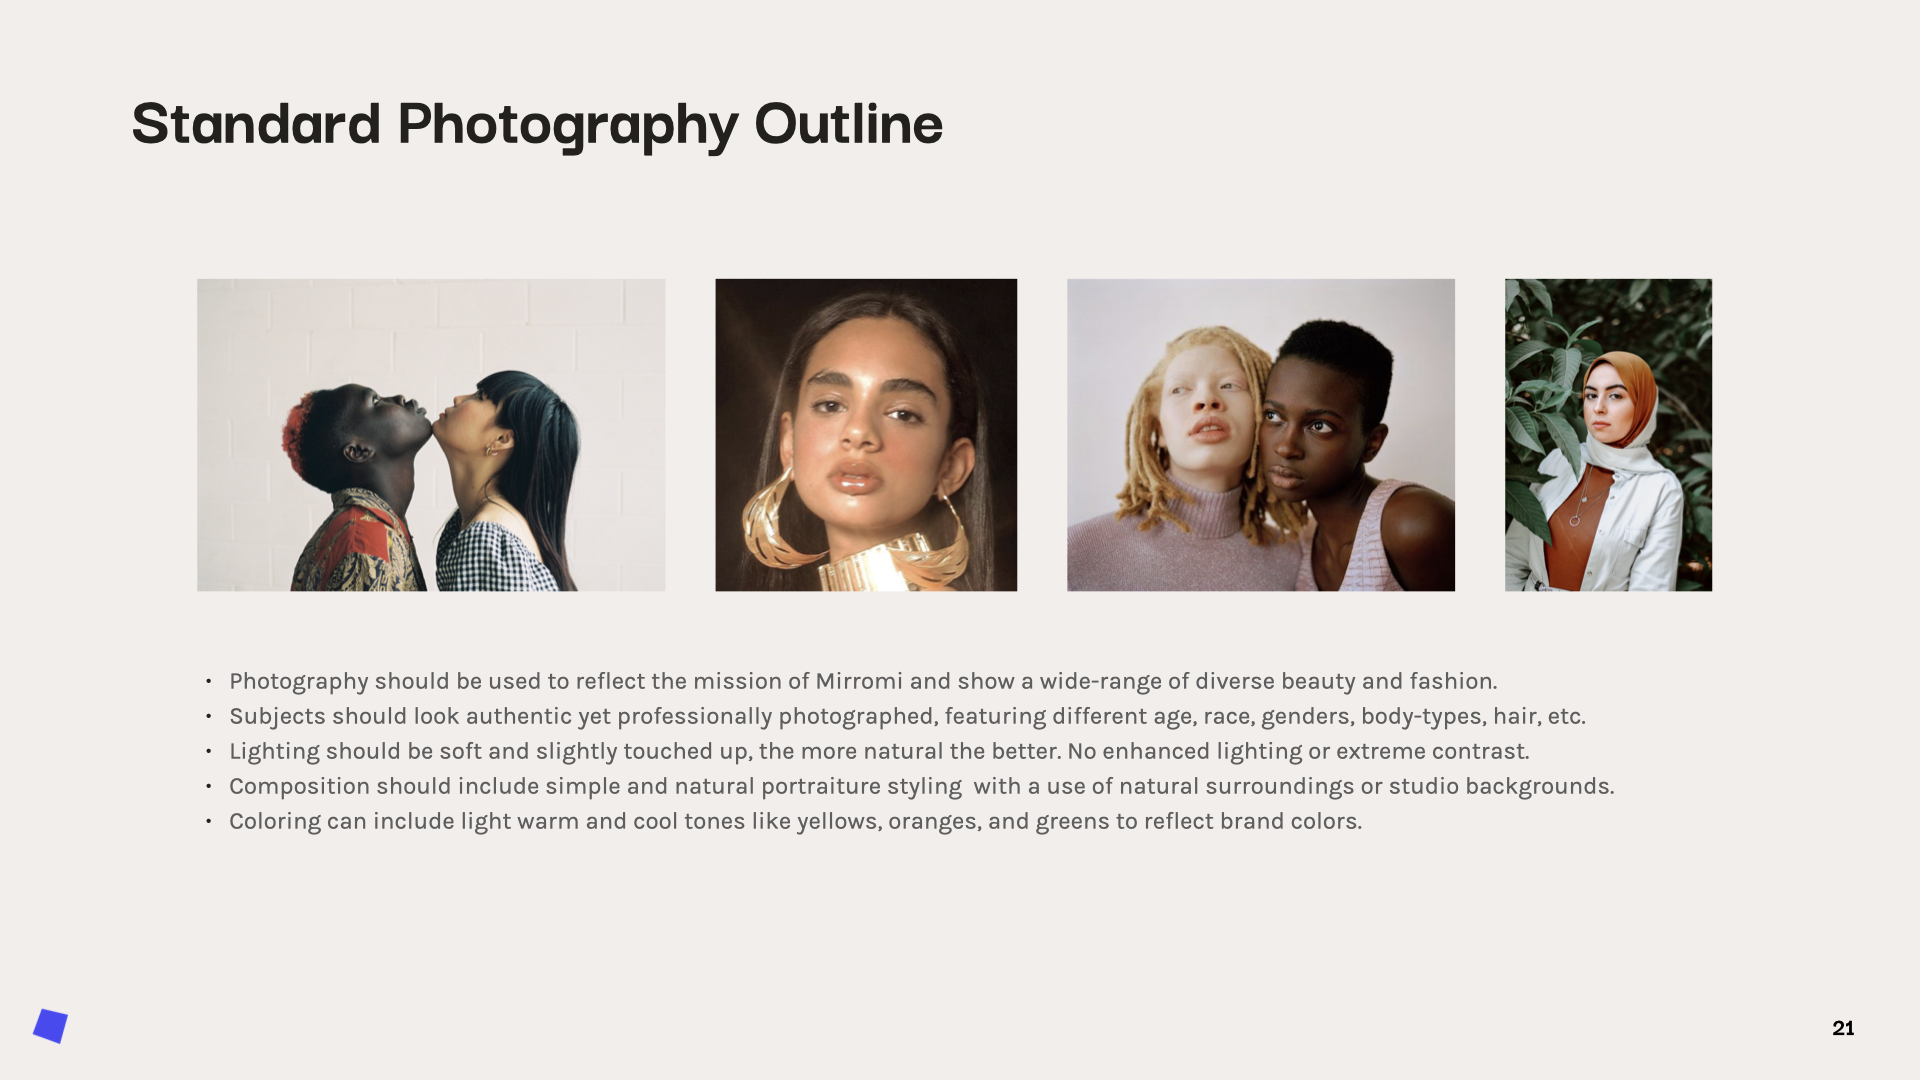Click the blue square logo icon
Screen dimensions: 1920x1080
click(x=50, y=1026)
